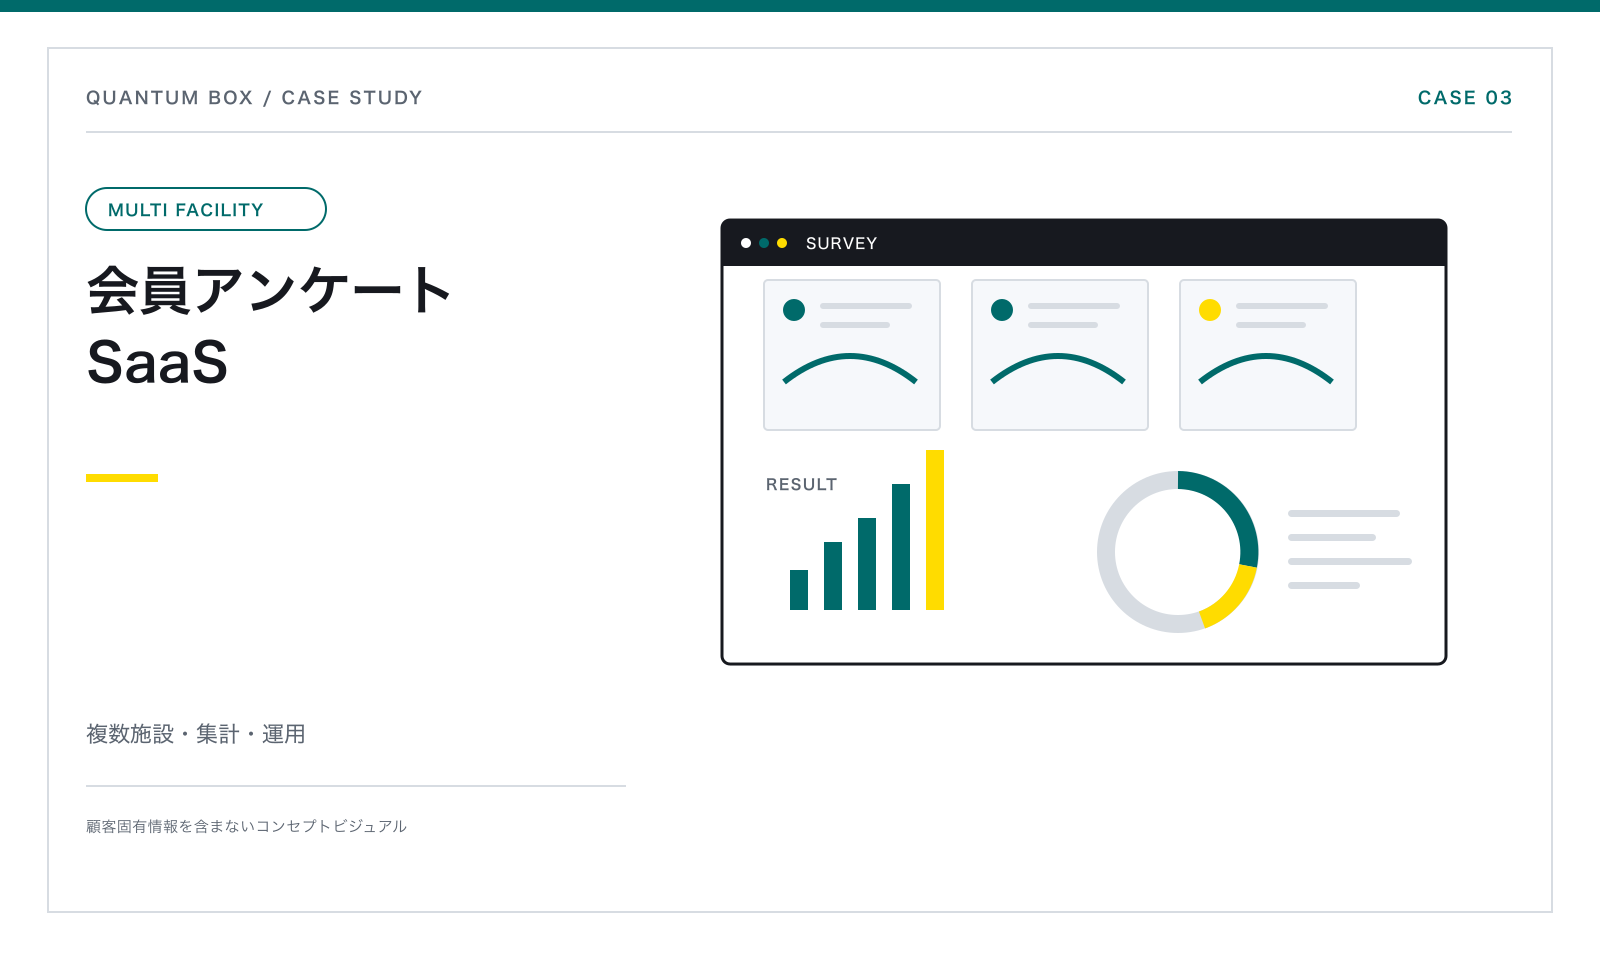This screenshot has width=1600, height=960.
Task: Select the shortest teal bar in the RESULT chart
Action: [x=799, y=590]
